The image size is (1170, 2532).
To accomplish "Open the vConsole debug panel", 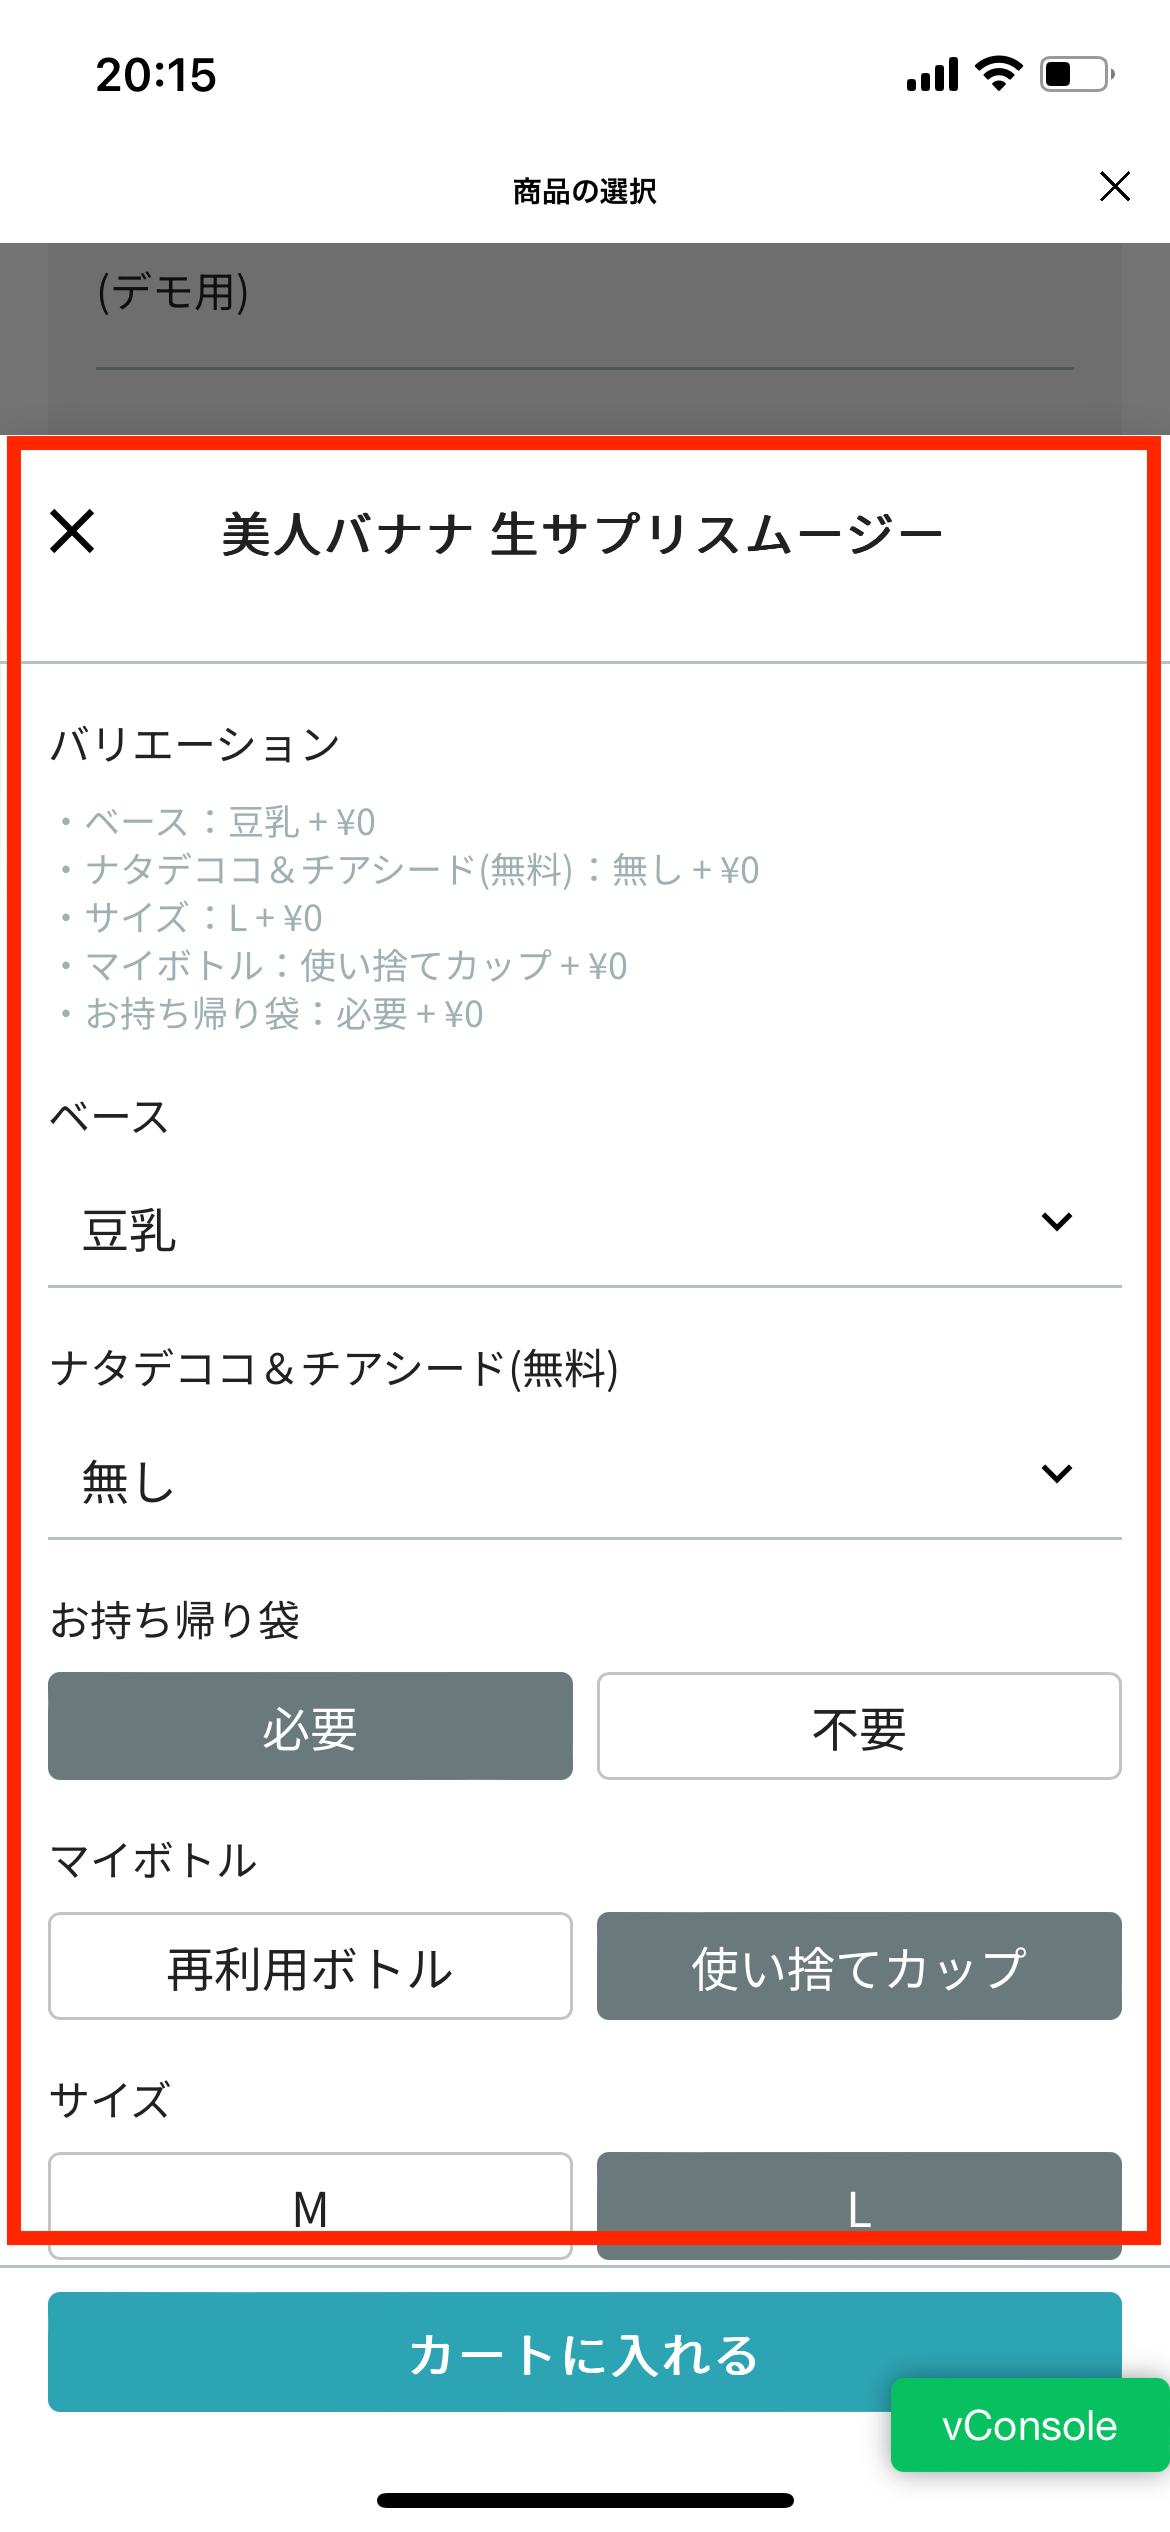I will point(1030,2425).
